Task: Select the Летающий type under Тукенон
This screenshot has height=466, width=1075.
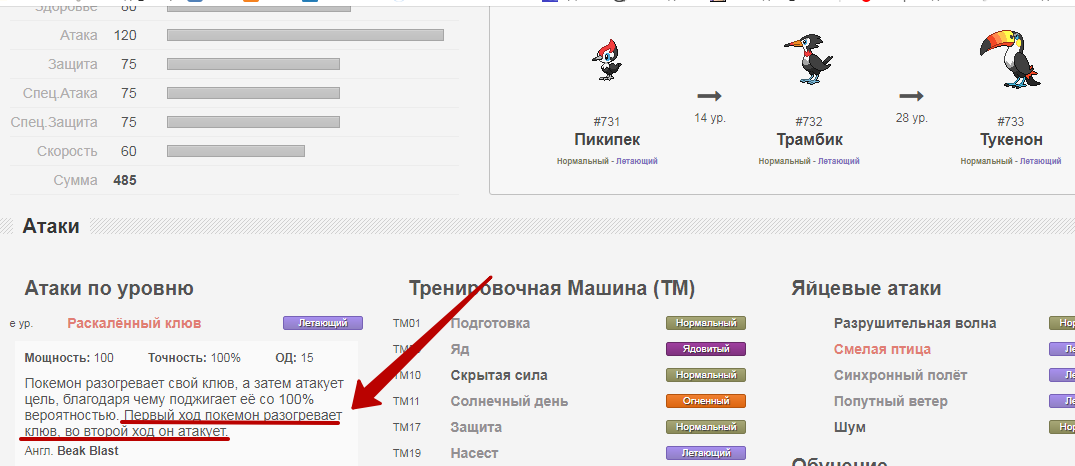Action: pos(1041,161)
